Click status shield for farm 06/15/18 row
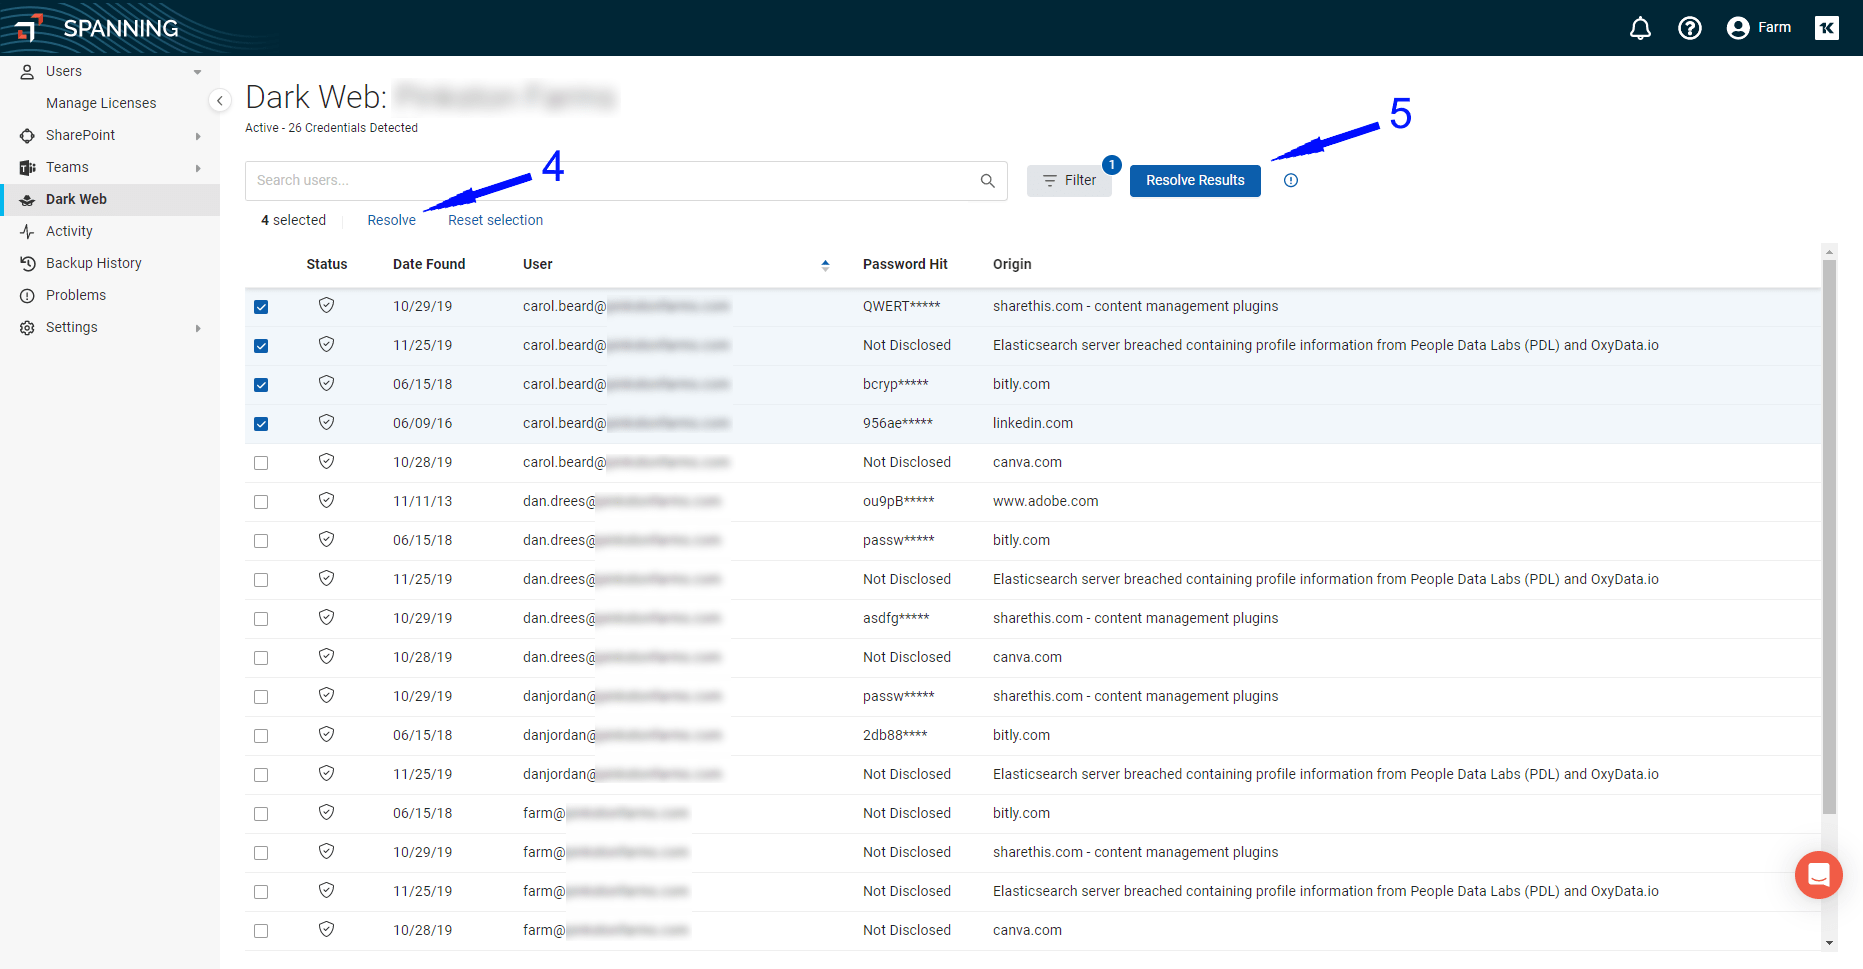 click(326, 813)
